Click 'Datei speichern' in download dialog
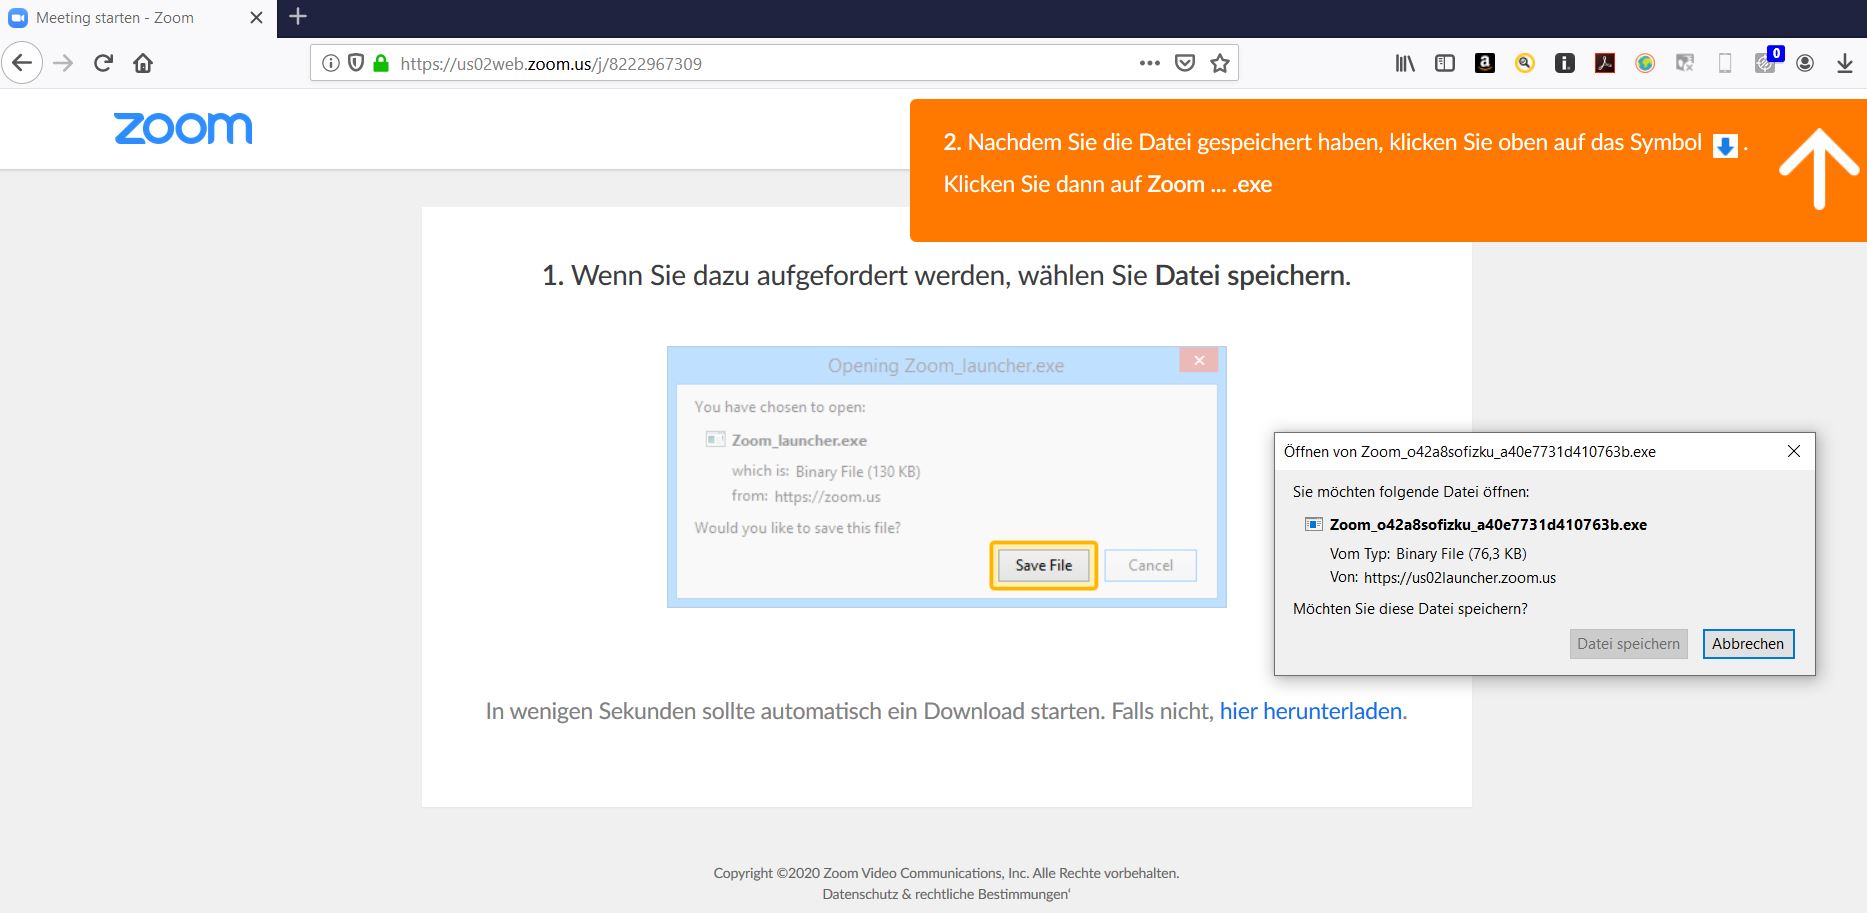 [1628, 644]
